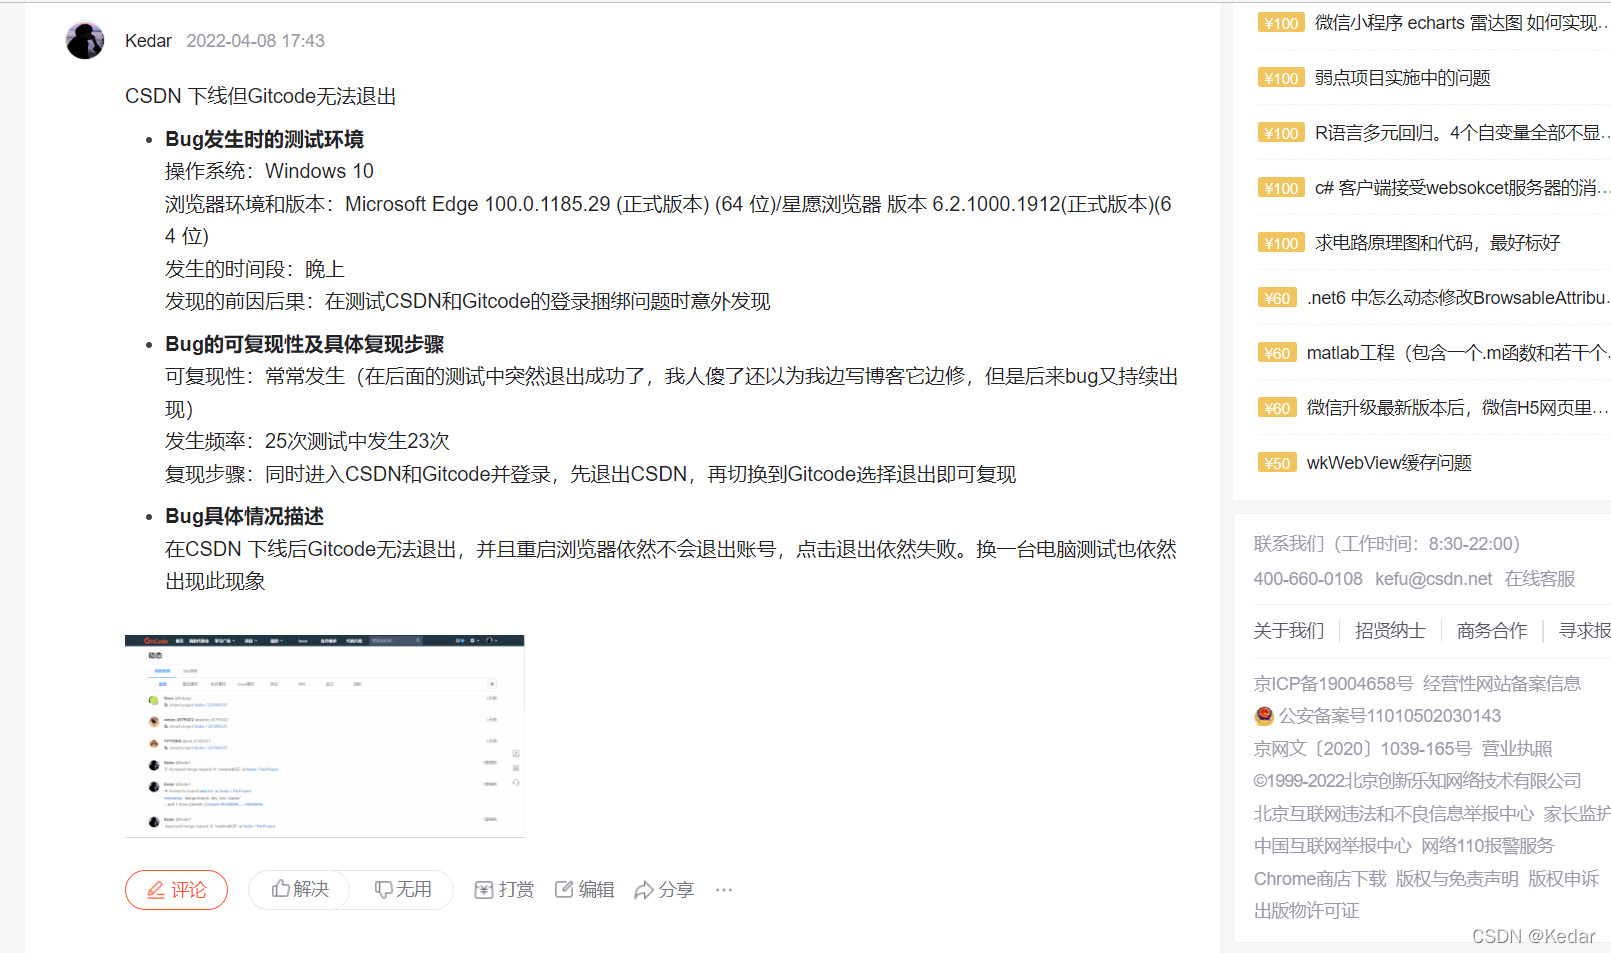Image resolution: width=1611 pixels, height=953 pixels.
Task: Click the thumbs-down 无用 icon
Action: point(385,889)
